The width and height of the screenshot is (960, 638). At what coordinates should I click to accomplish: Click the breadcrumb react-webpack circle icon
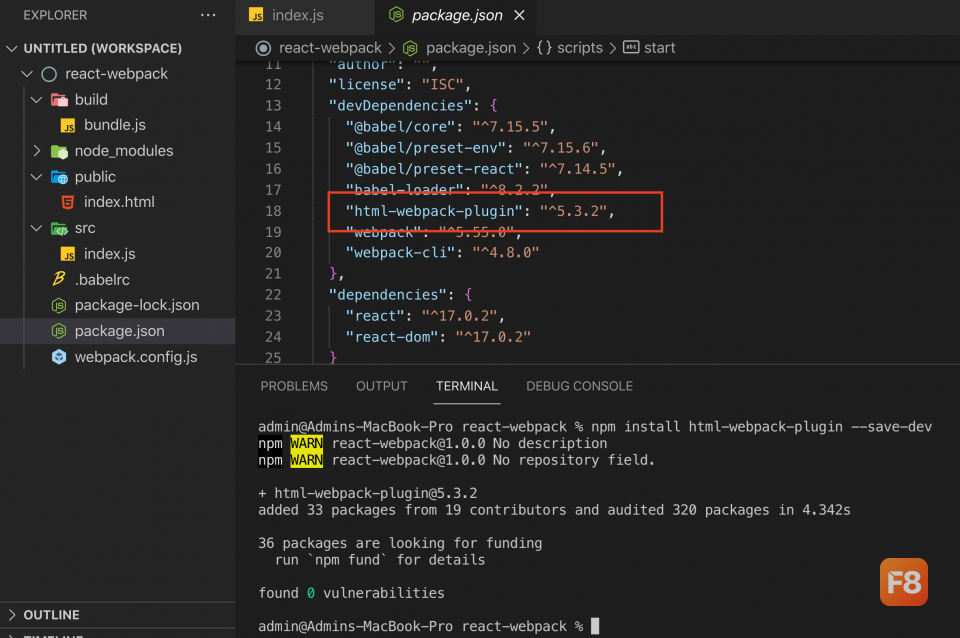pos(263,48)
